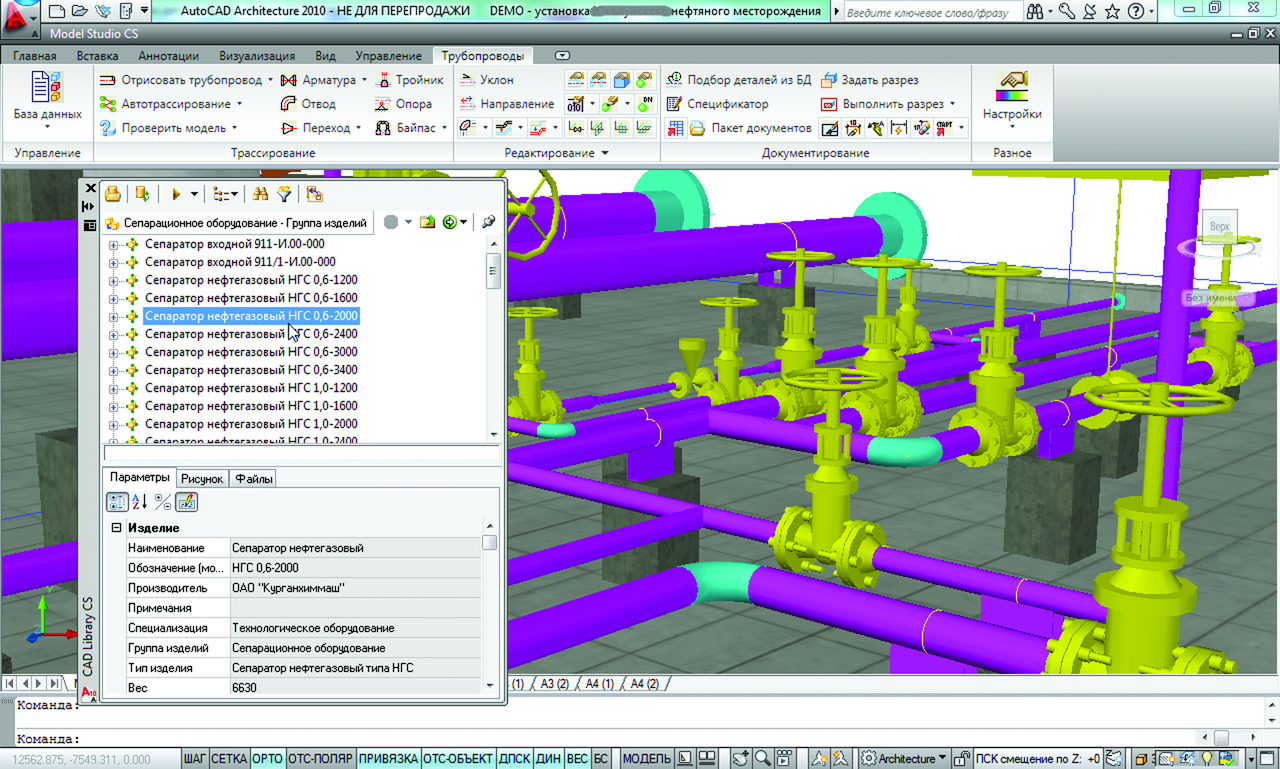Toggle ОРТО mode in status bar

tap(267, 759)
